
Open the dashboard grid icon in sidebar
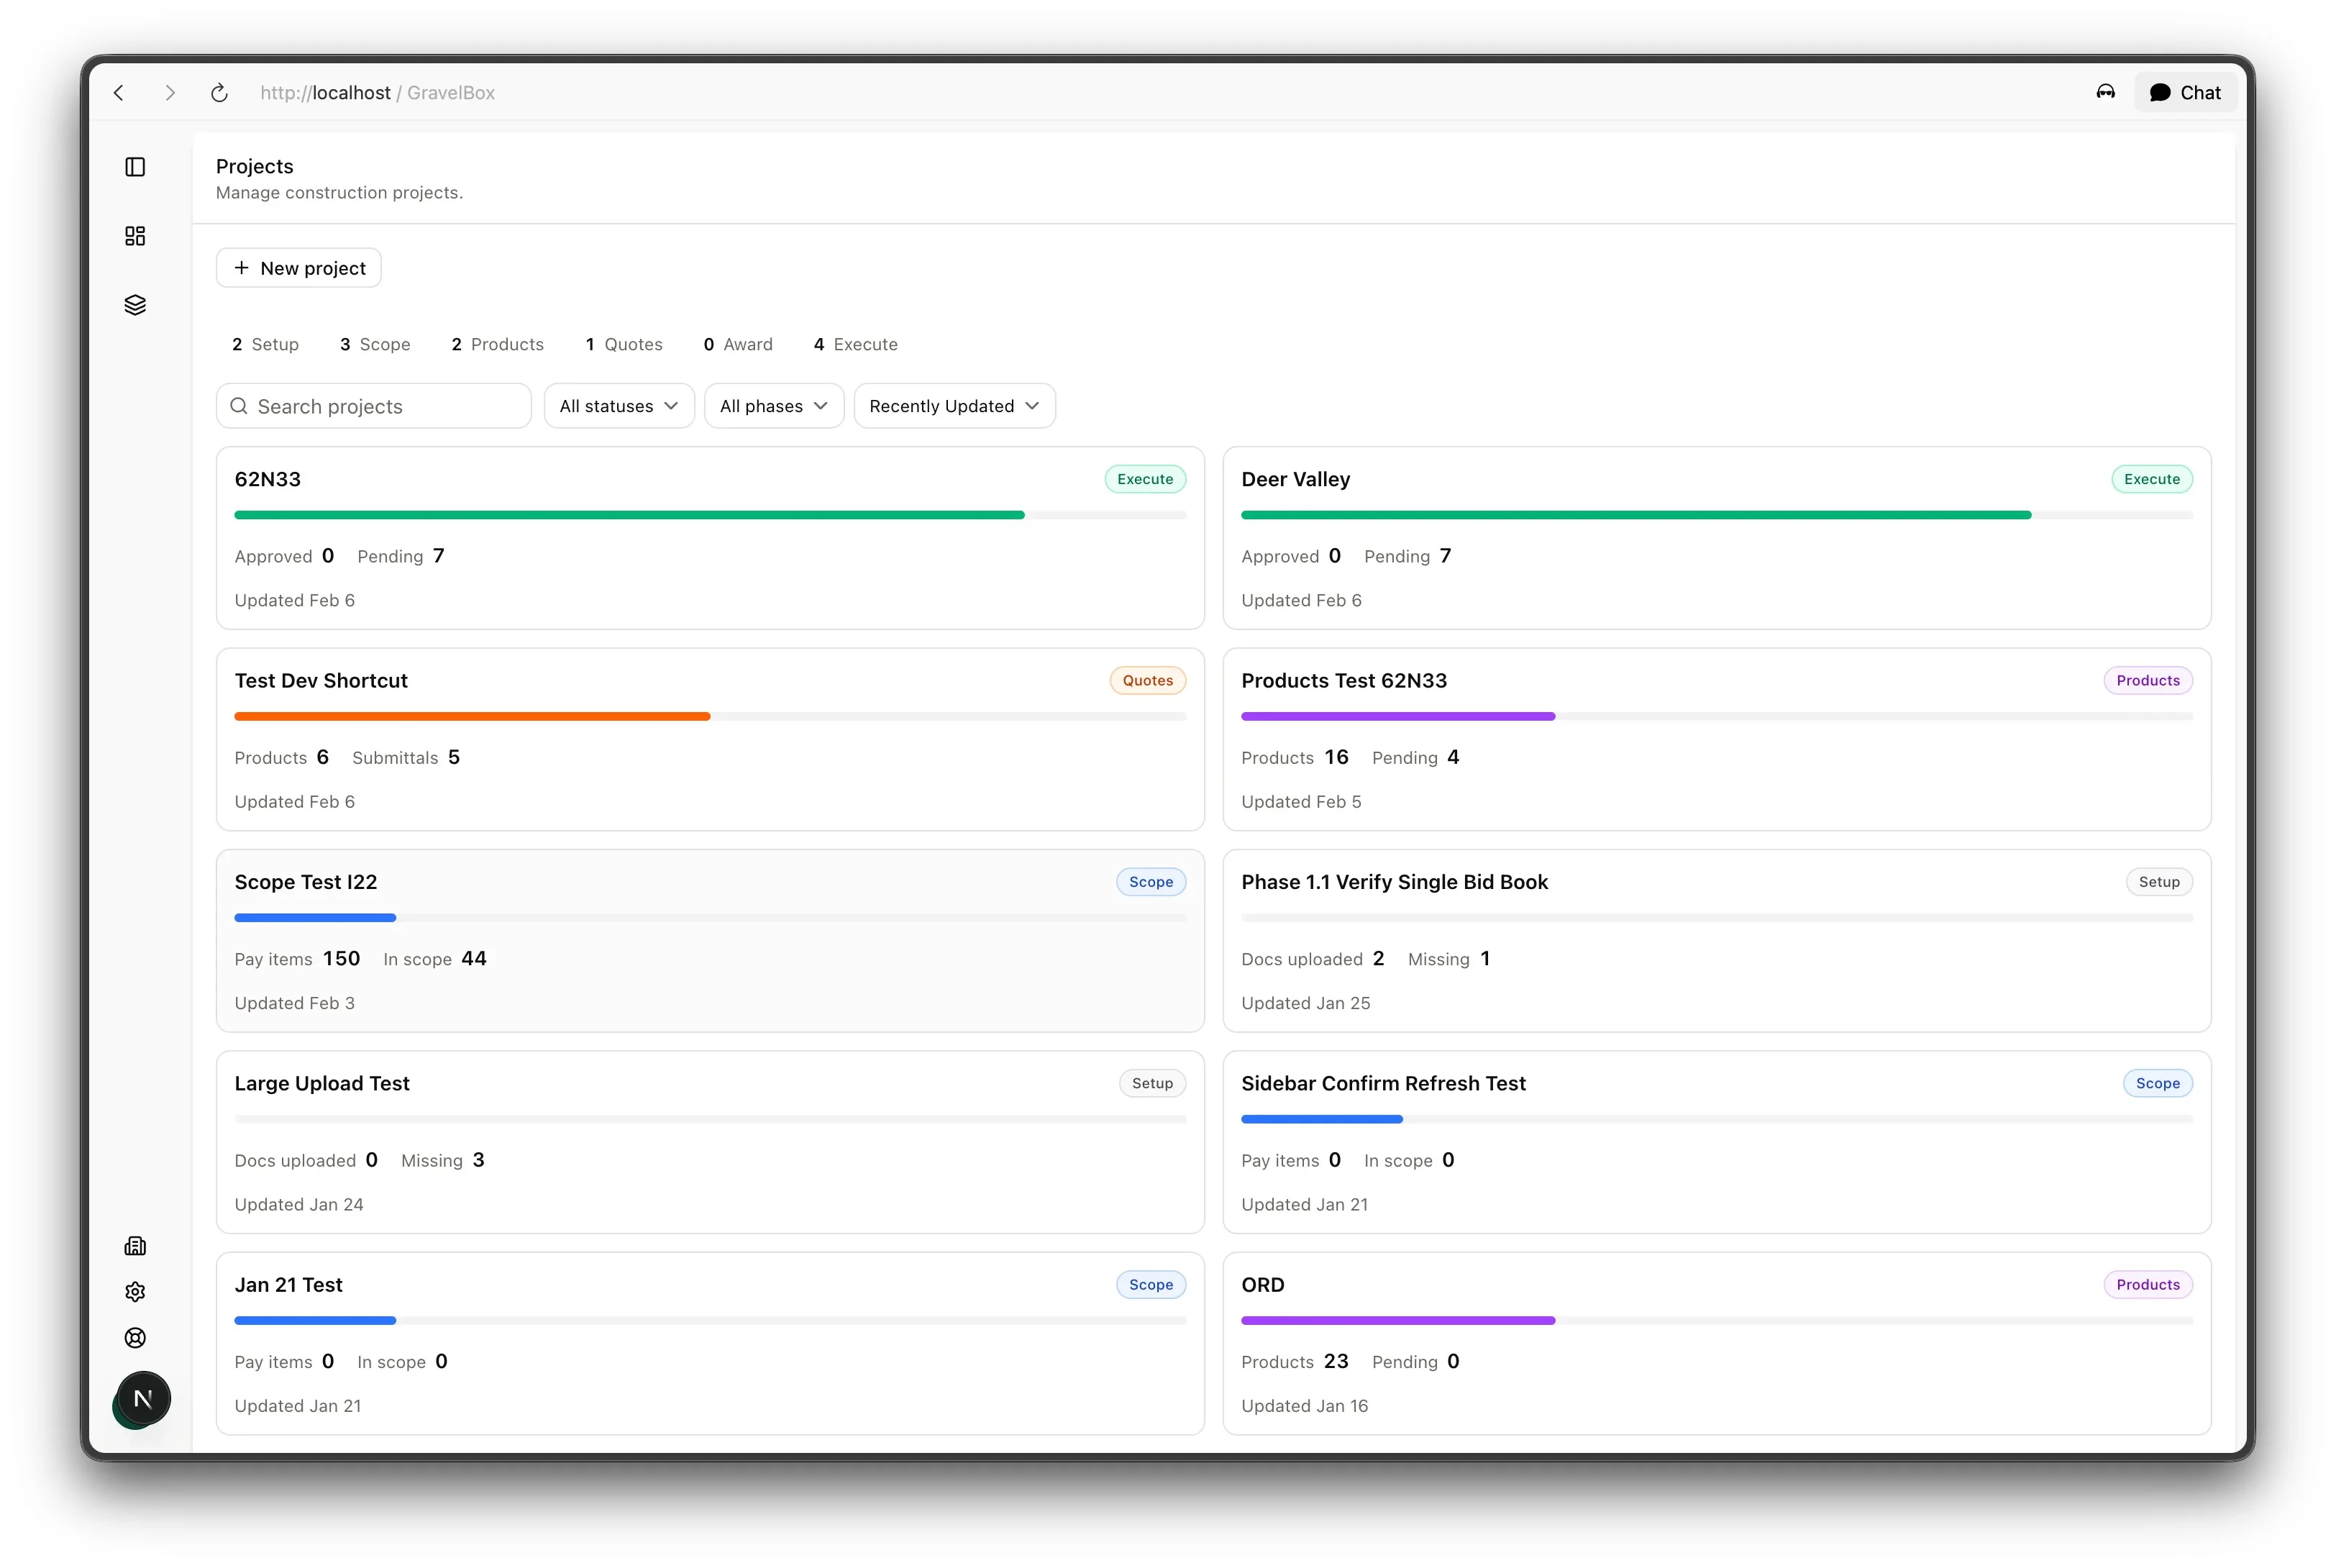135,236
